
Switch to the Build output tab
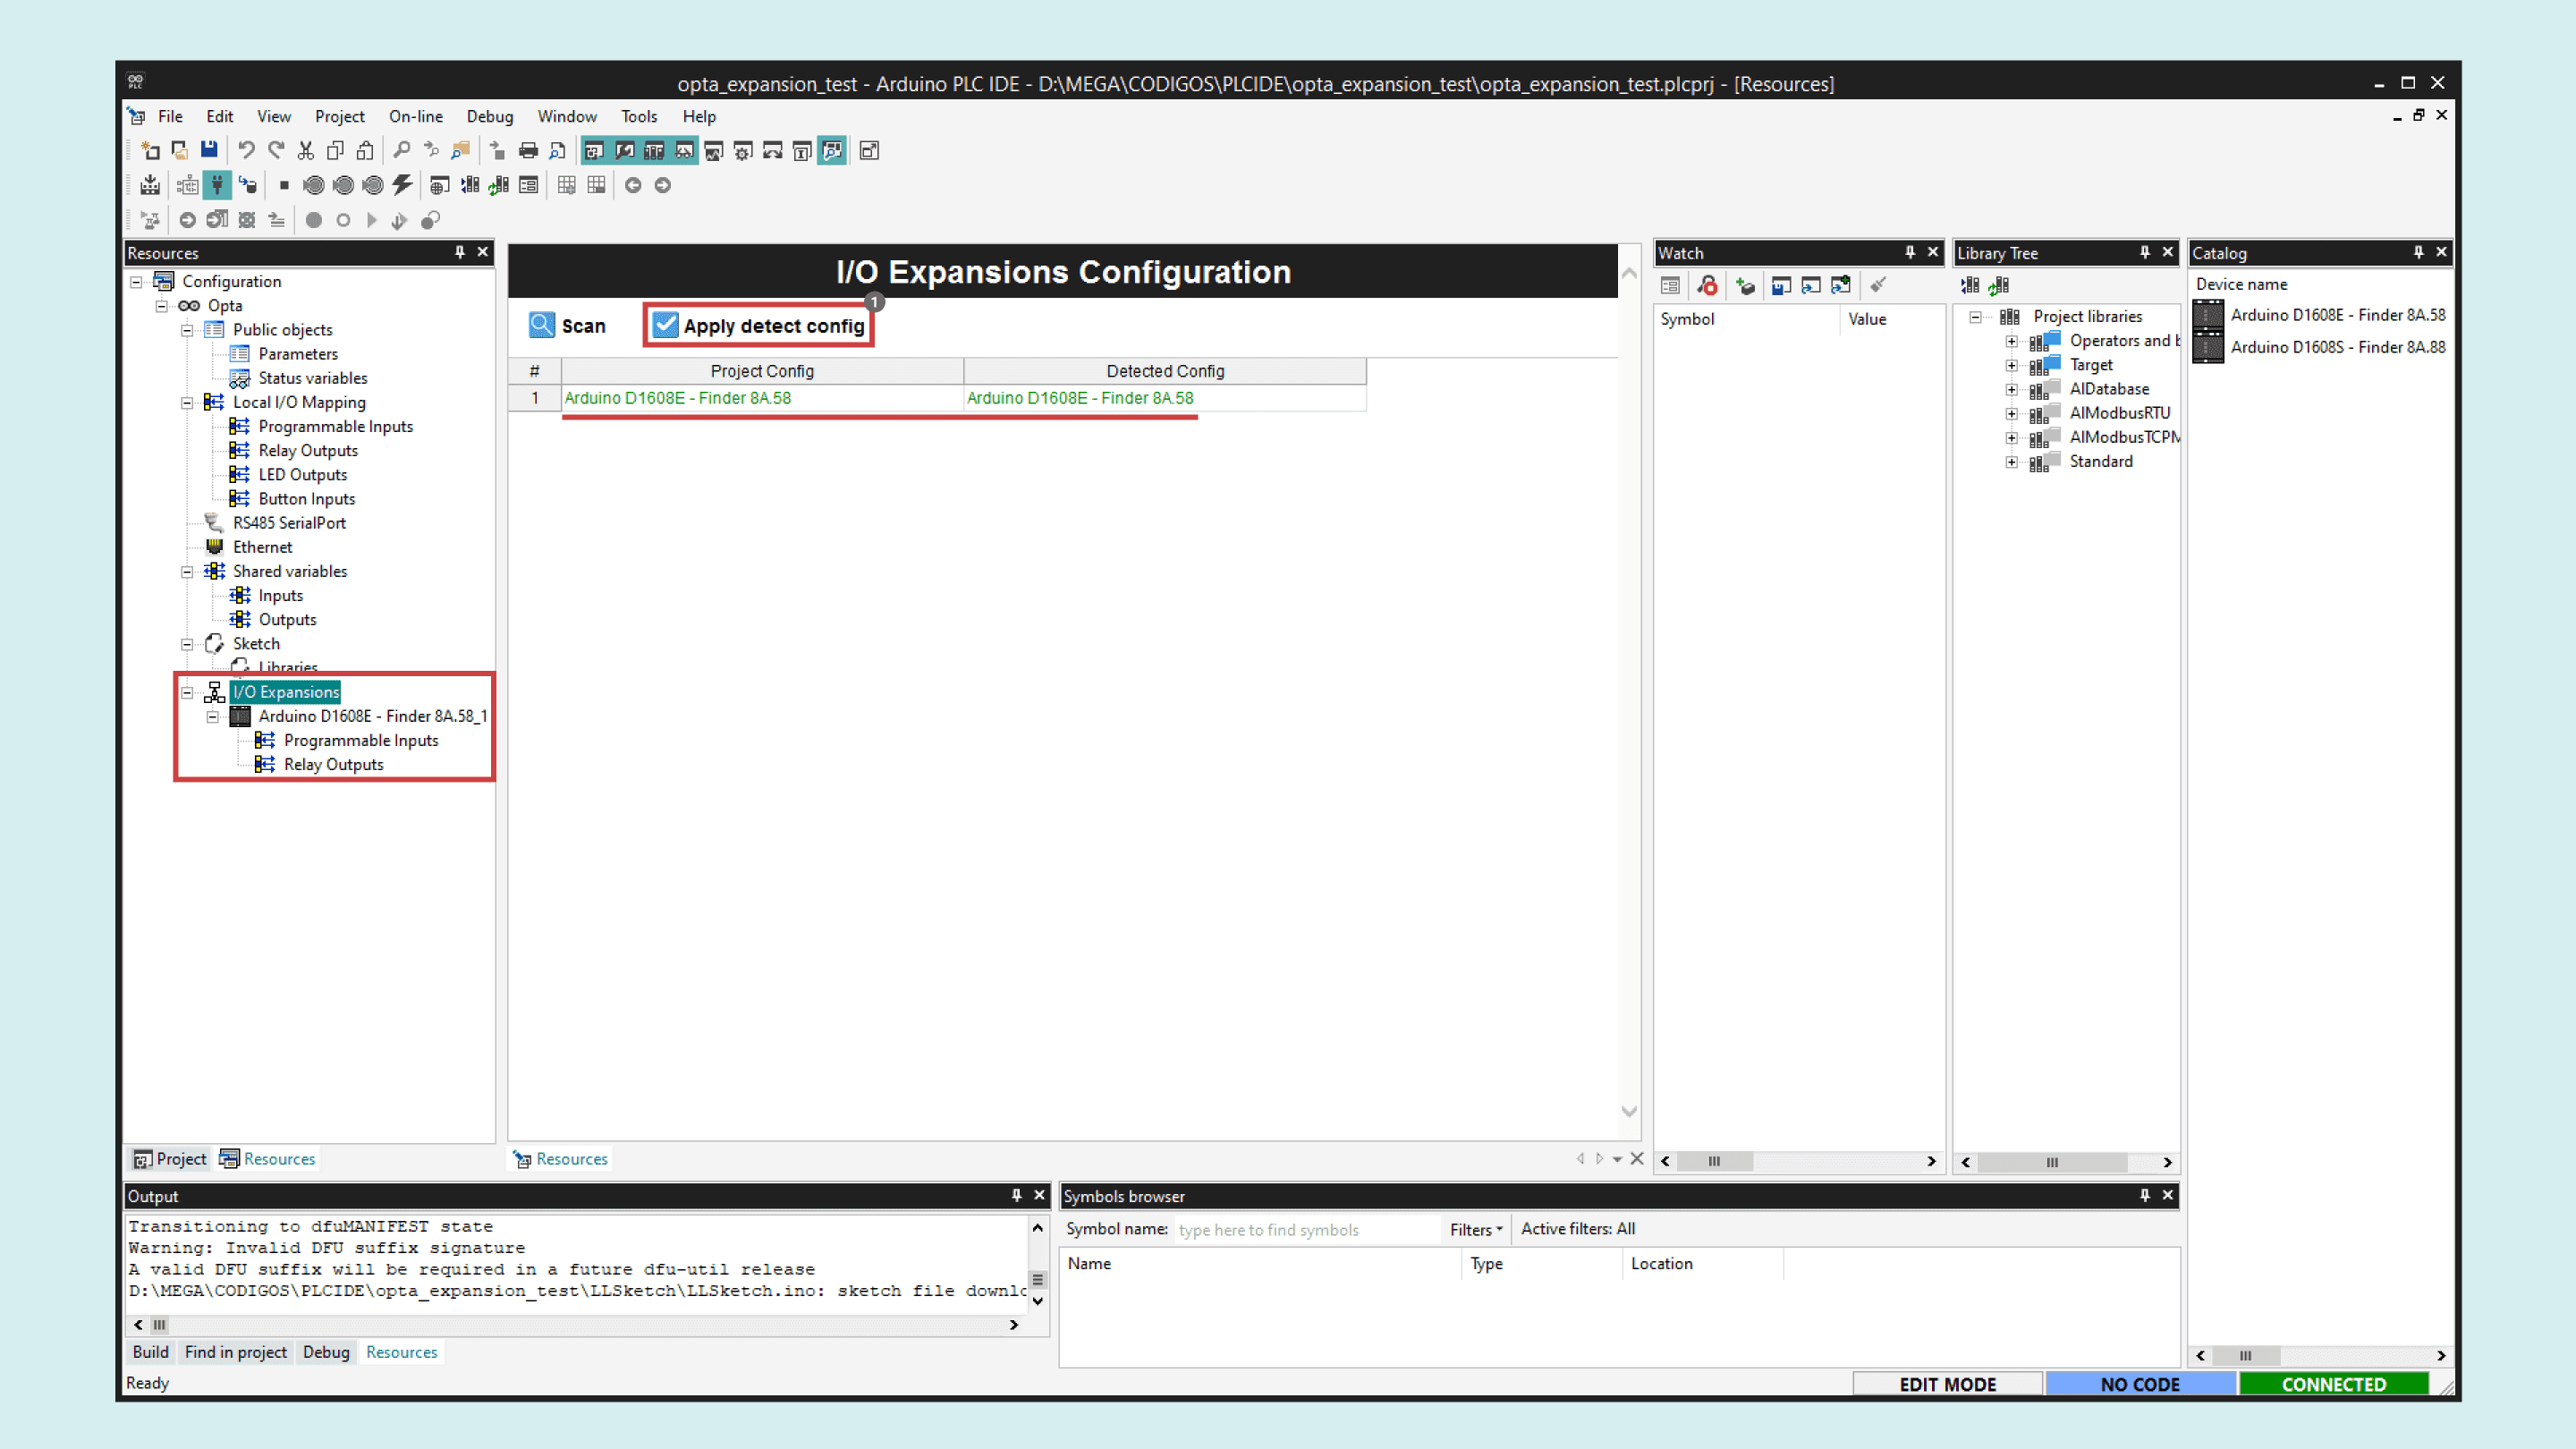pos(150,1352)
